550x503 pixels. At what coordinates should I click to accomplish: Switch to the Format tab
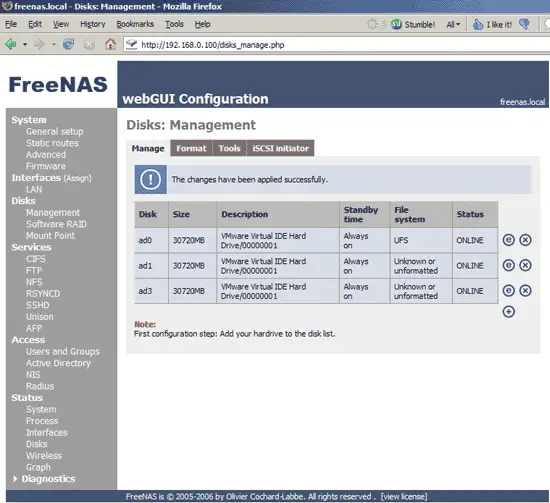[x=191, y=148]
